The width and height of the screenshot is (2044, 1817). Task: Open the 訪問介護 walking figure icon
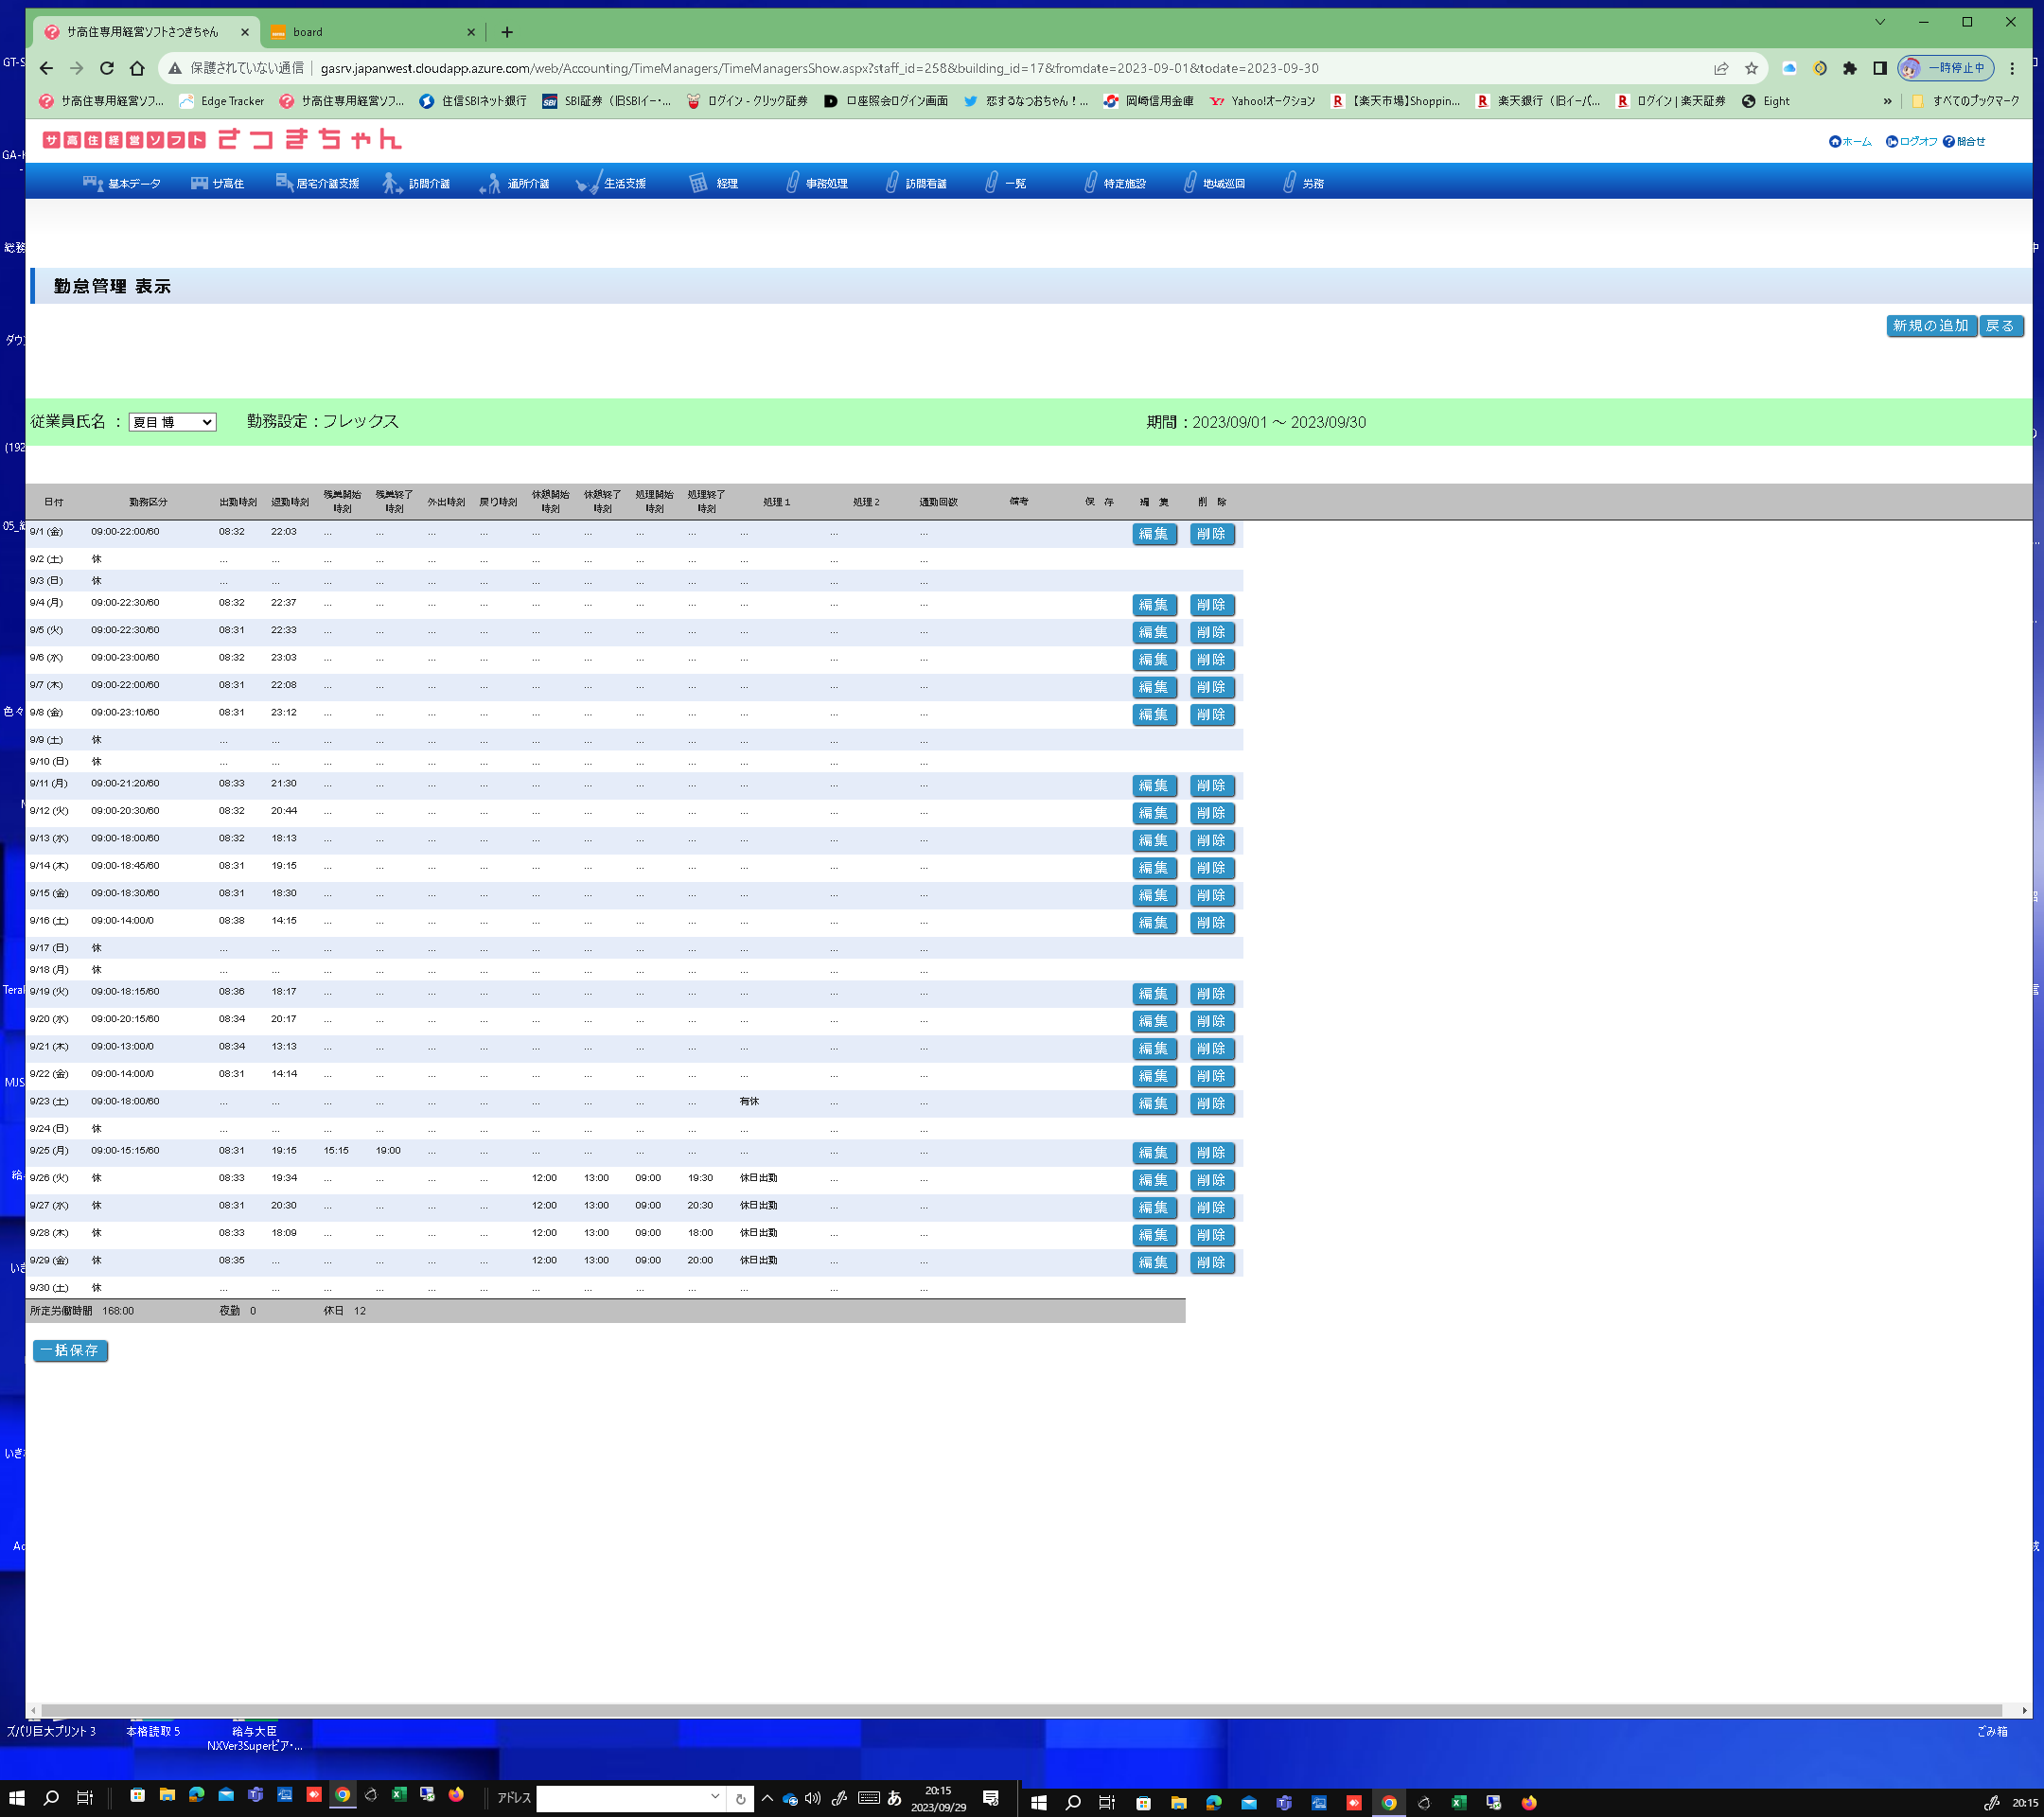click(x=392, y=183)
